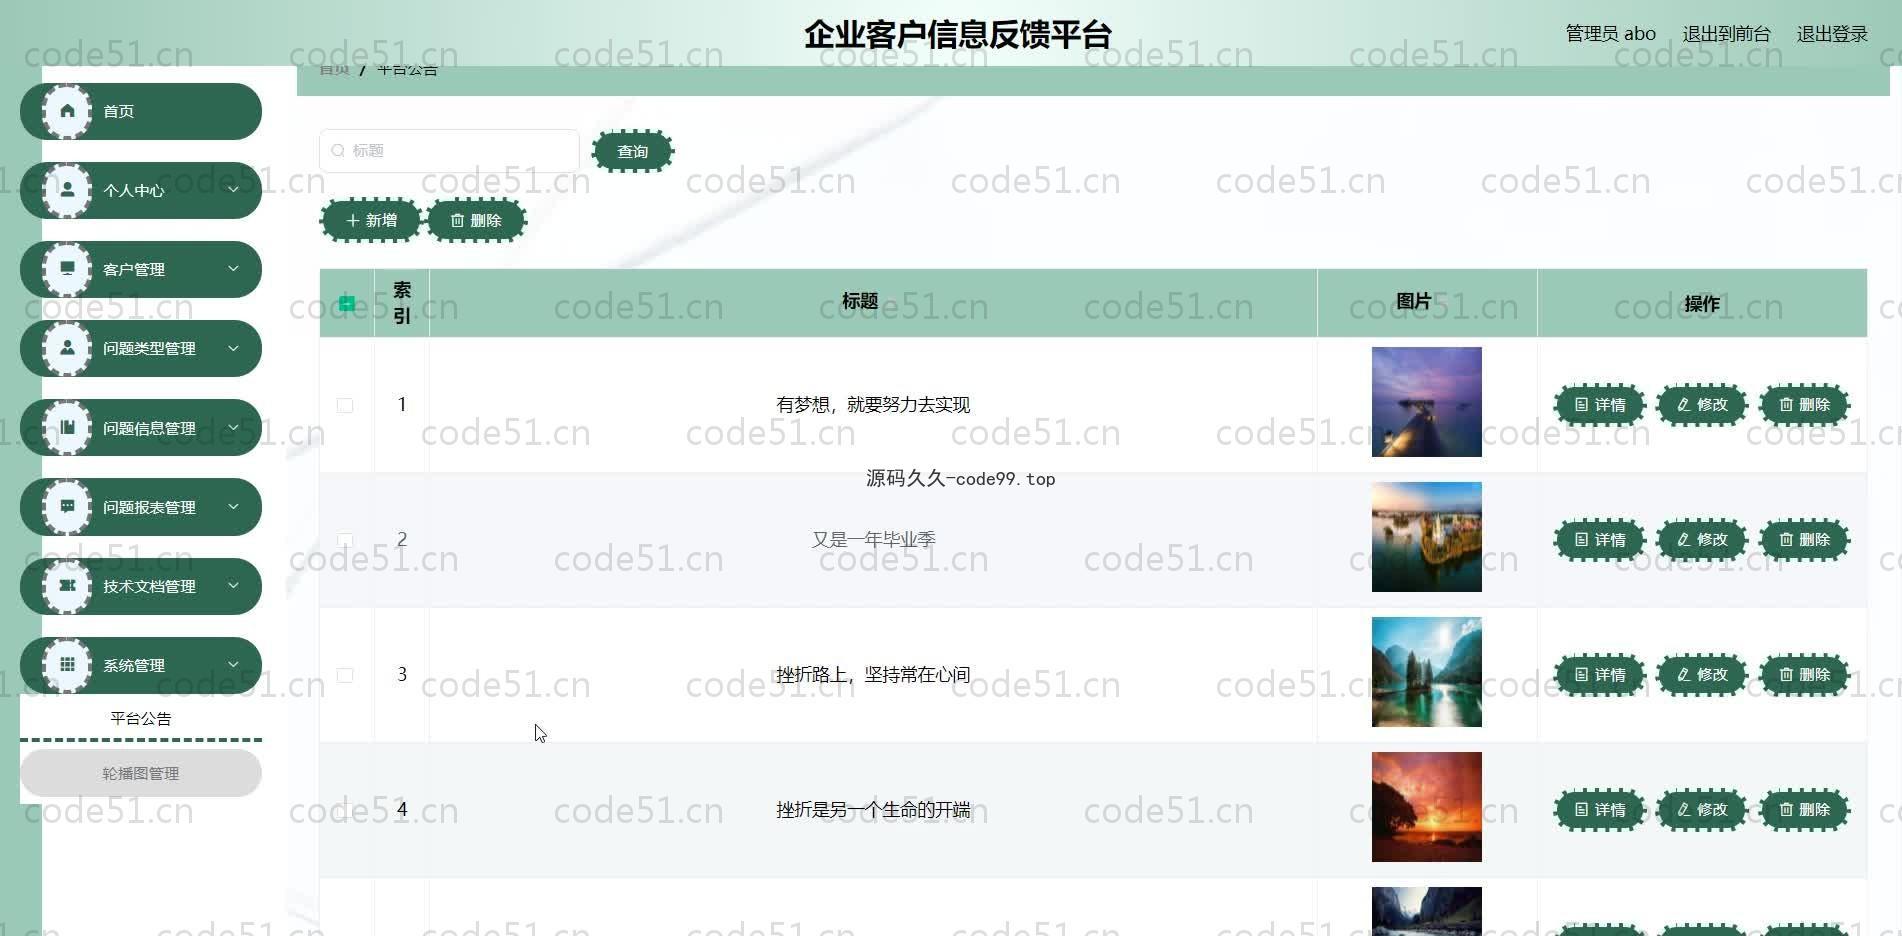The height and width of the screenshot is (936, 1902).
Task: Expand the 问题信息管理 menu chevron
Action: [x=233, y=427]
